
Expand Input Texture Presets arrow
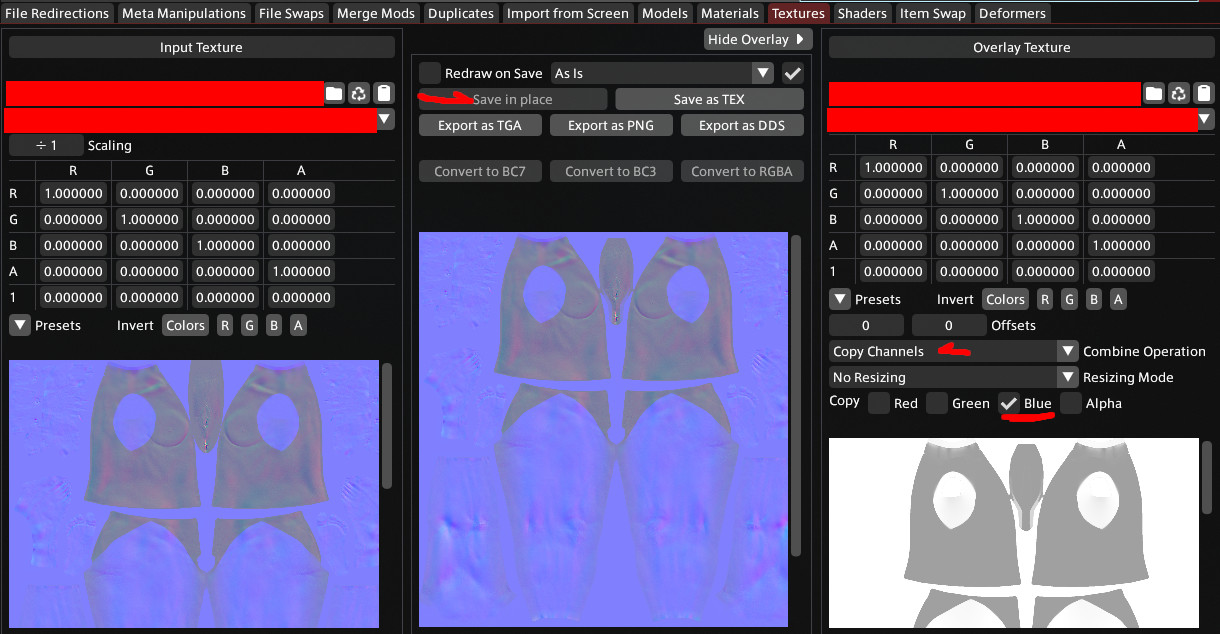pyautogui.click(x=20, y=325)
